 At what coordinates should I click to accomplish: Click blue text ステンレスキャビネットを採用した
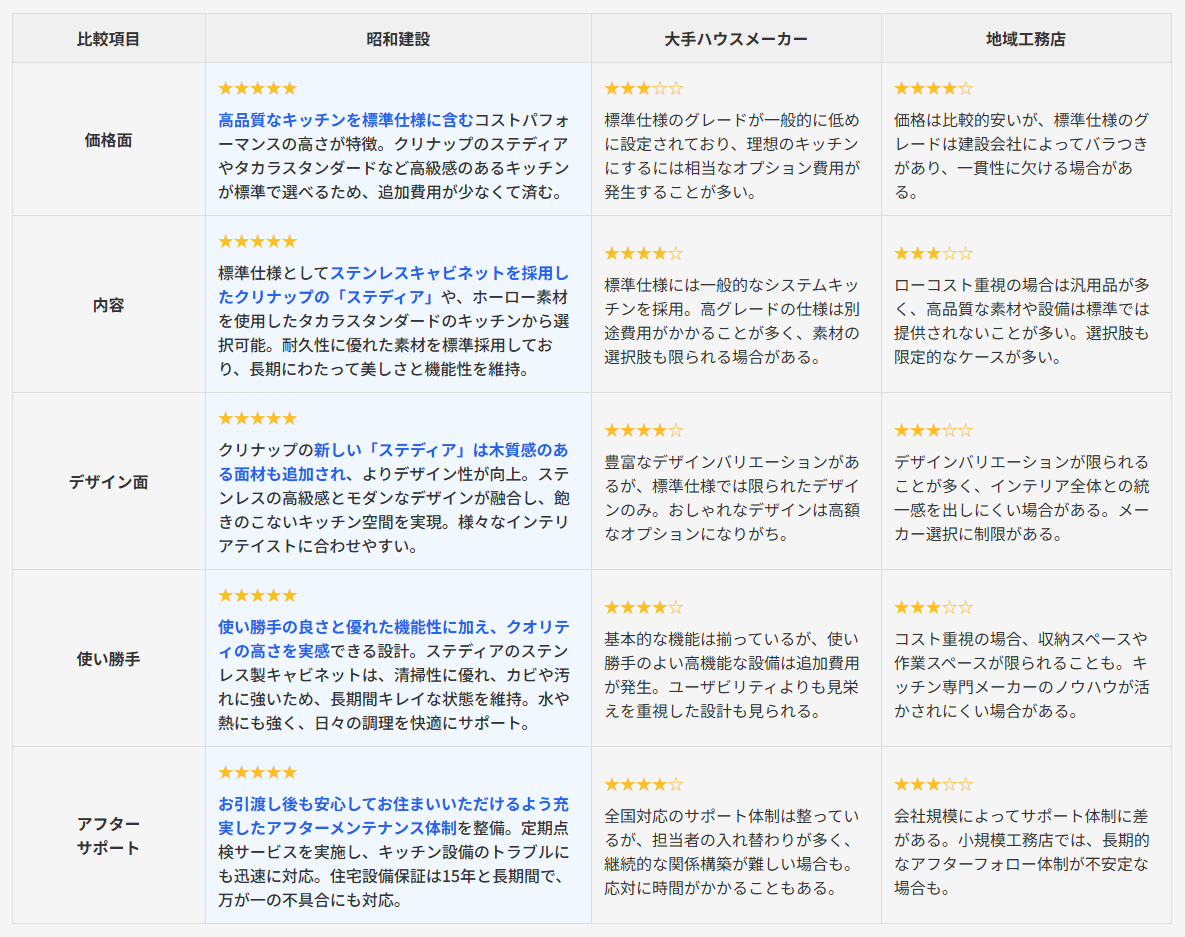coord(448,272)
